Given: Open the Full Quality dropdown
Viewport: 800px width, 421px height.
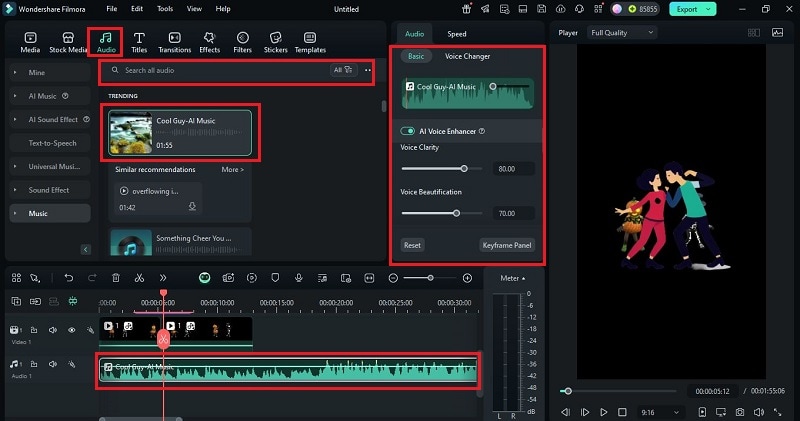Looking at the screenshot, I should pyautogui.click(x=621, y=33).
